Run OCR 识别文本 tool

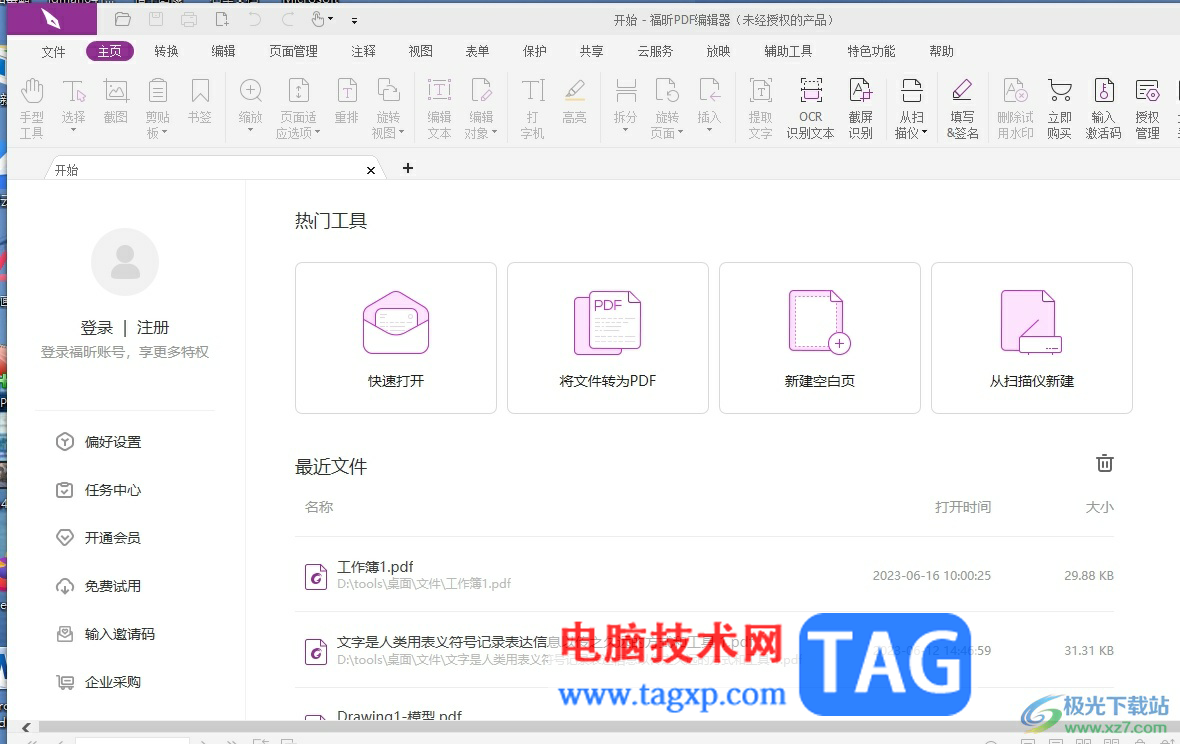[810, 108]
